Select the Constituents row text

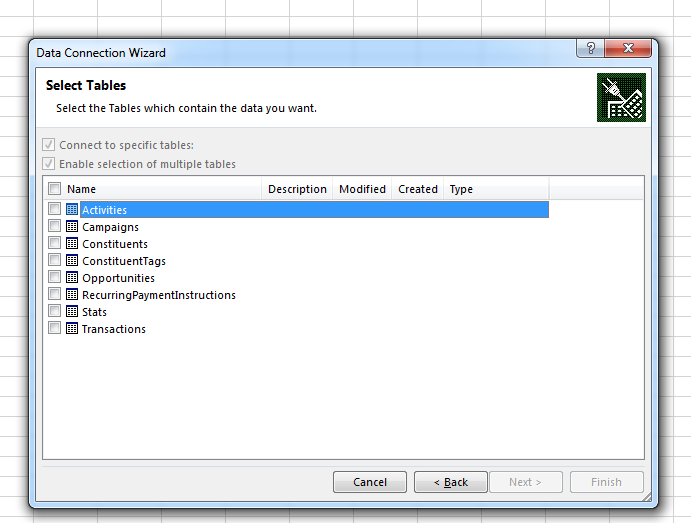tap(115, 244)
